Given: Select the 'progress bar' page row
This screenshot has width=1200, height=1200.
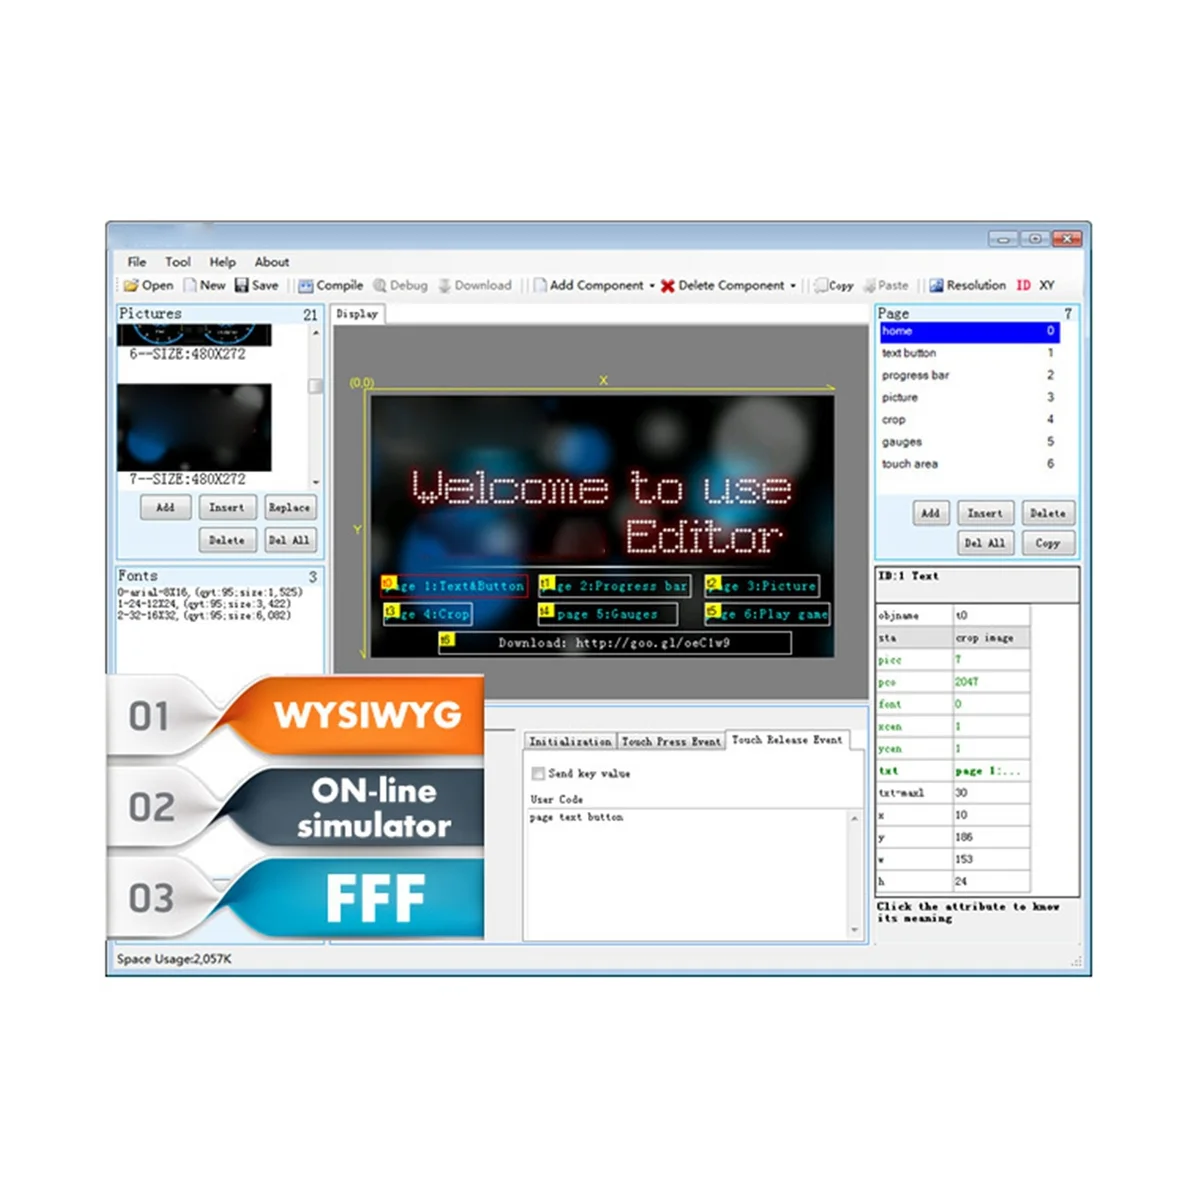Looking at the screenshot, I should (x=969, y=375).
